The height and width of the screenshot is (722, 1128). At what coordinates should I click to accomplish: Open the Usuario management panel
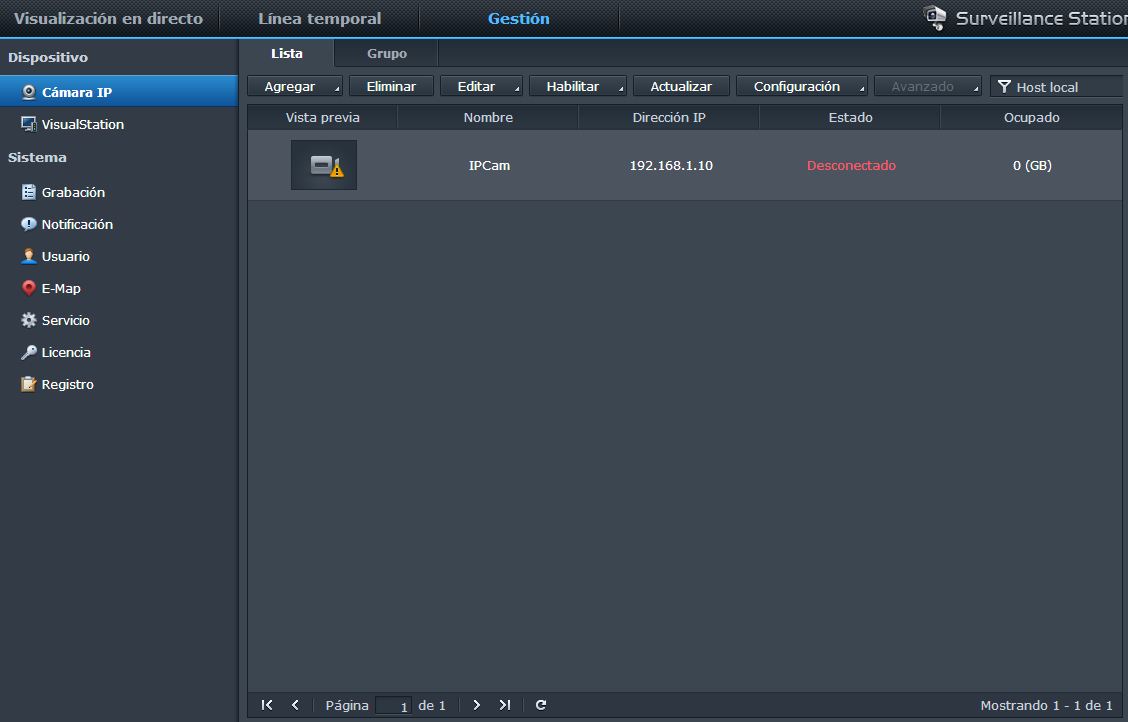pos(63,256)
